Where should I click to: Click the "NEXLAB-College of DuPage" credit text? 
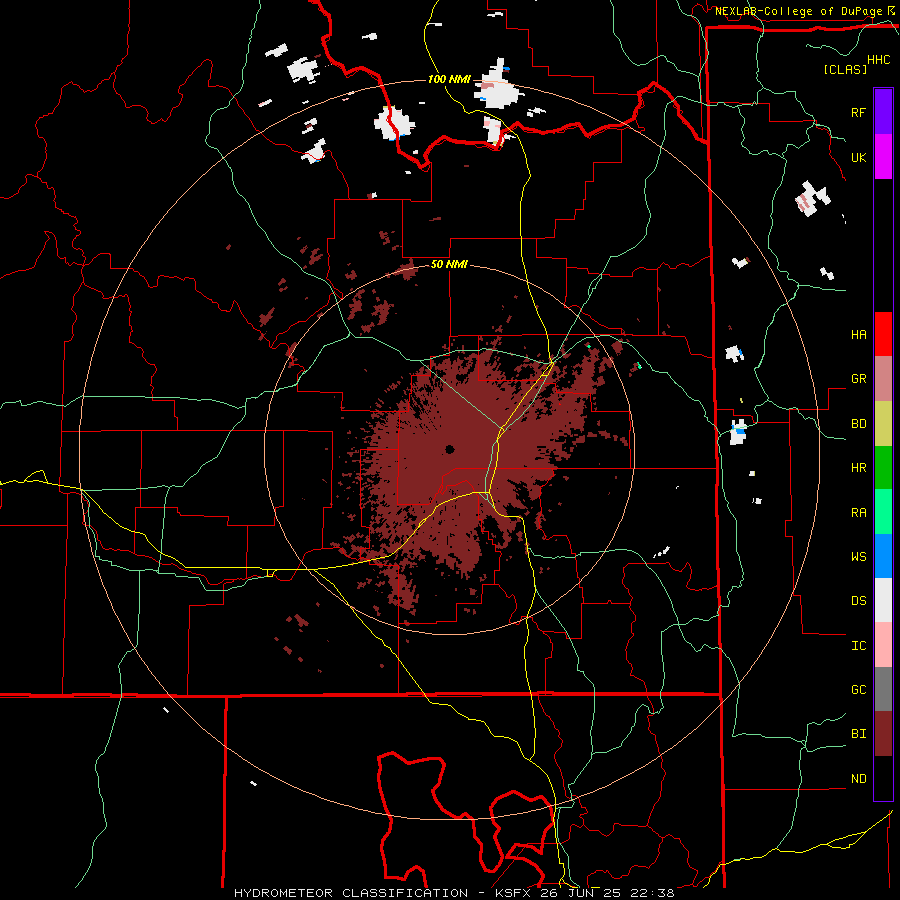pos(798,11)
